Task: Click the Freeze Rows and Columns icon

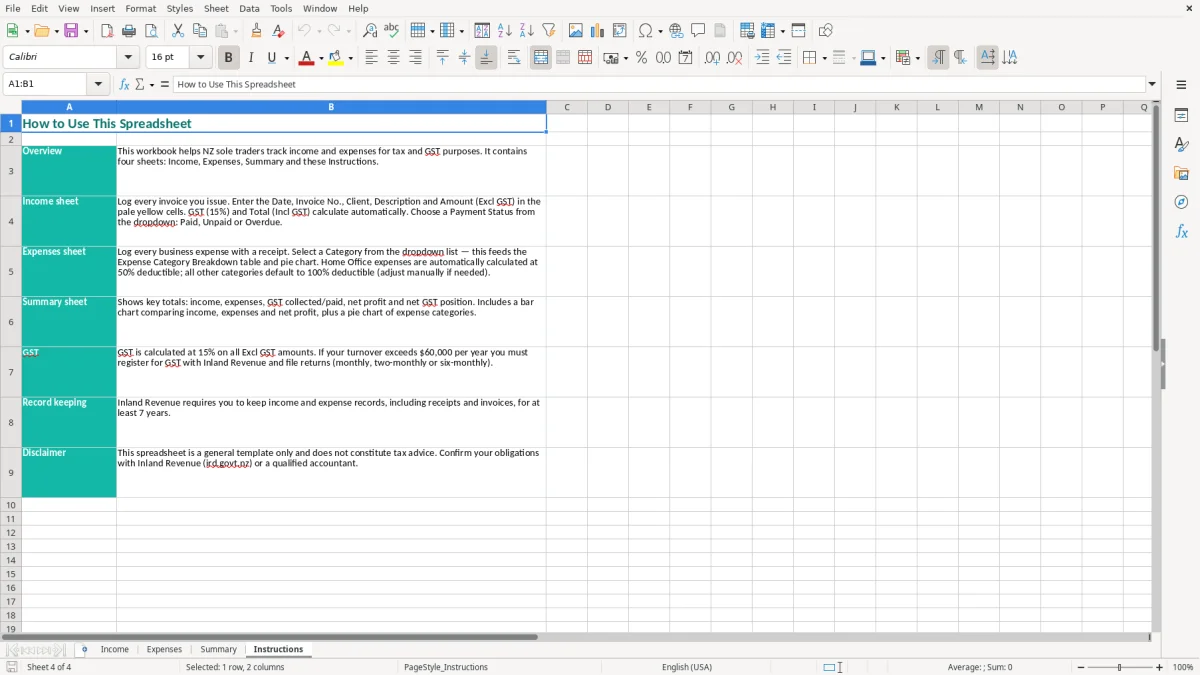Action: (769, 31)
